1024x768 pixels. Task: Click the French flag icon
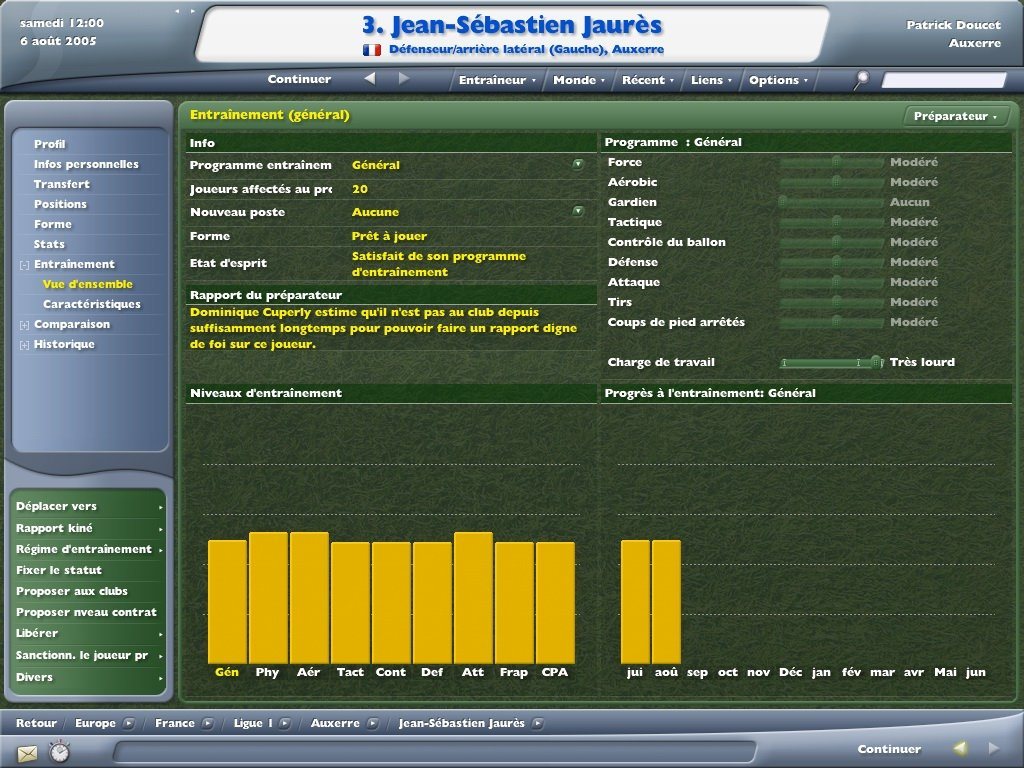(372, 50)
